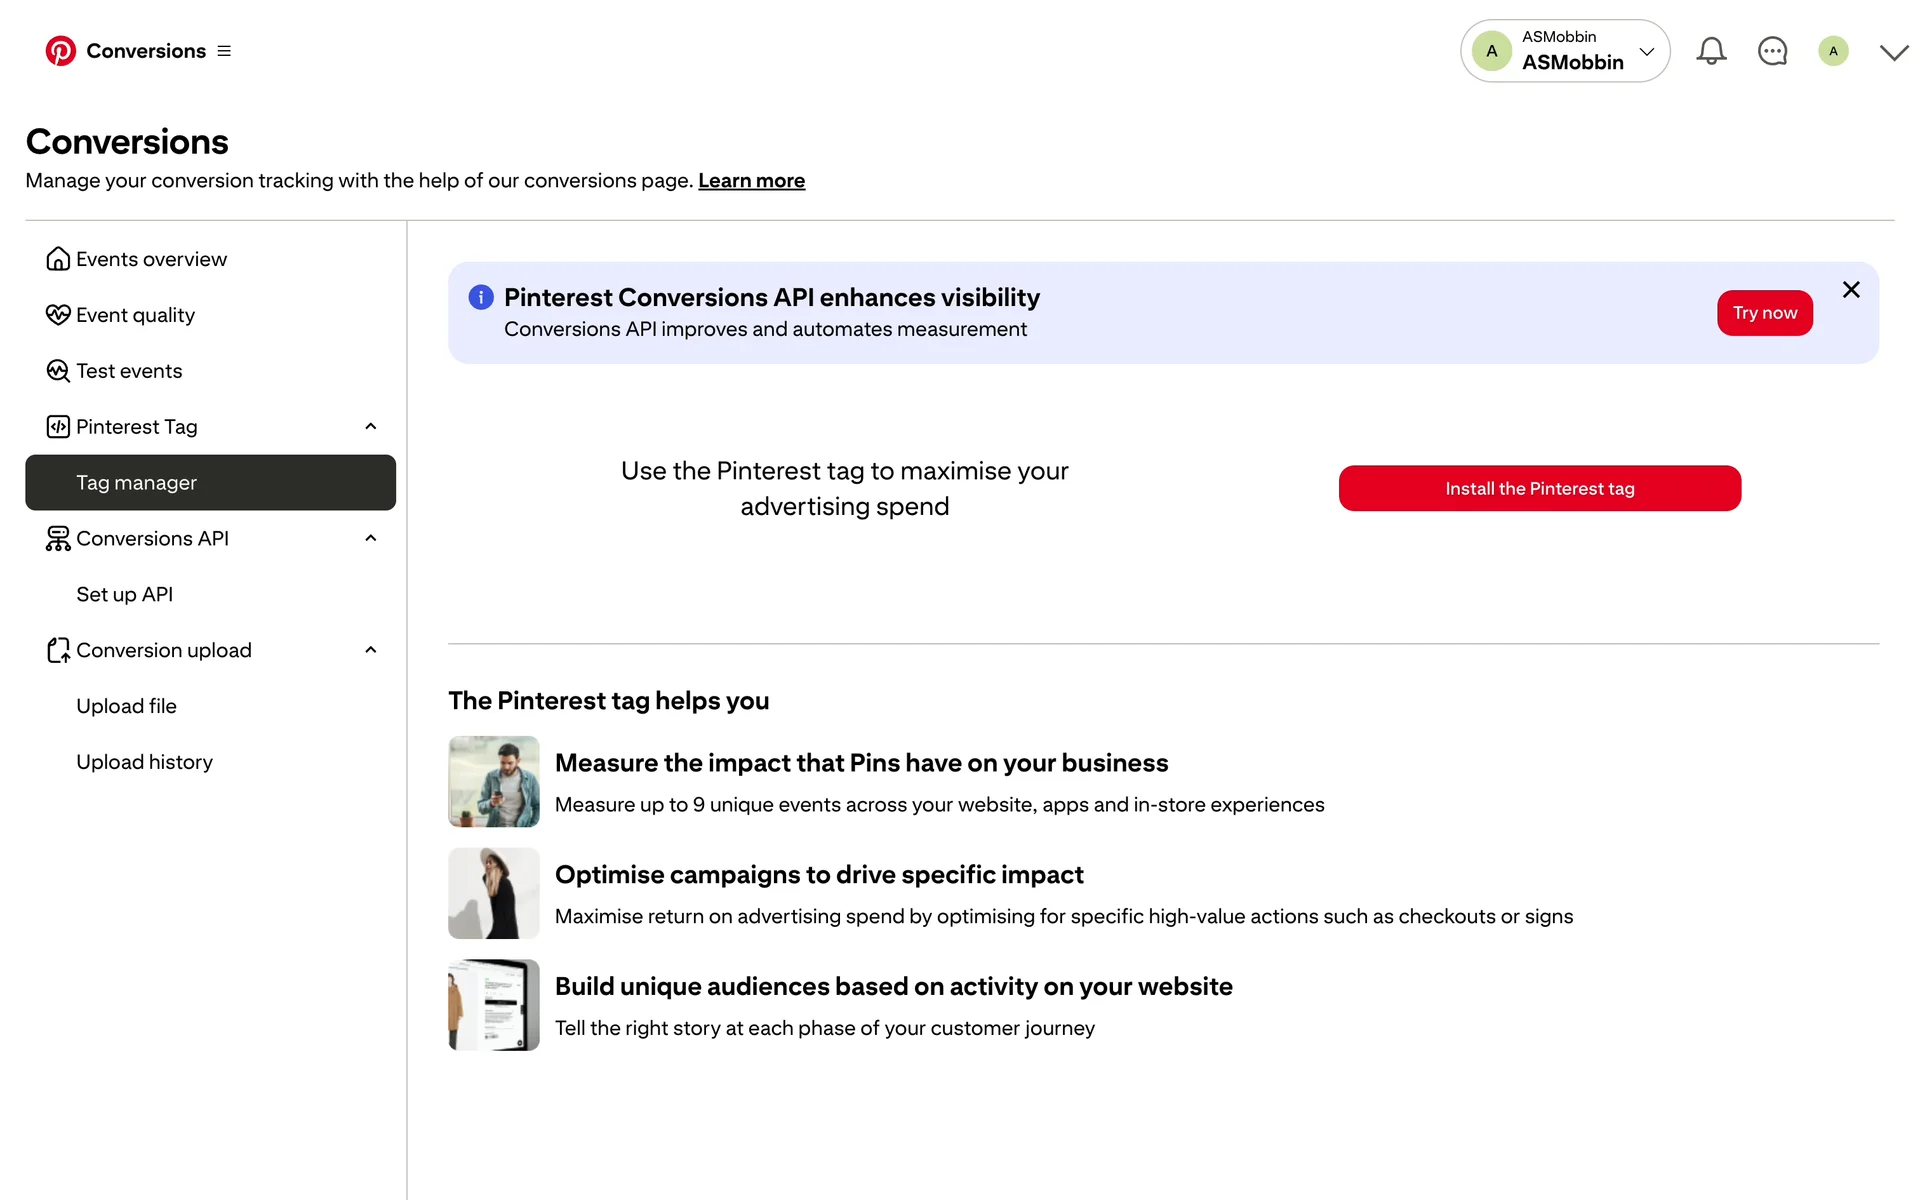This screenshot has height=1200, width=1920.
Task: Dismiss the Conversions API banner
Action: pyautogui.click(x=1851, y=290)
